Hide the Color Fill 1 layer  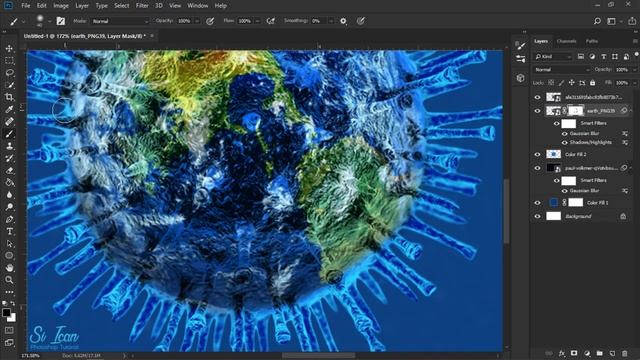click(x=537, y=202)
